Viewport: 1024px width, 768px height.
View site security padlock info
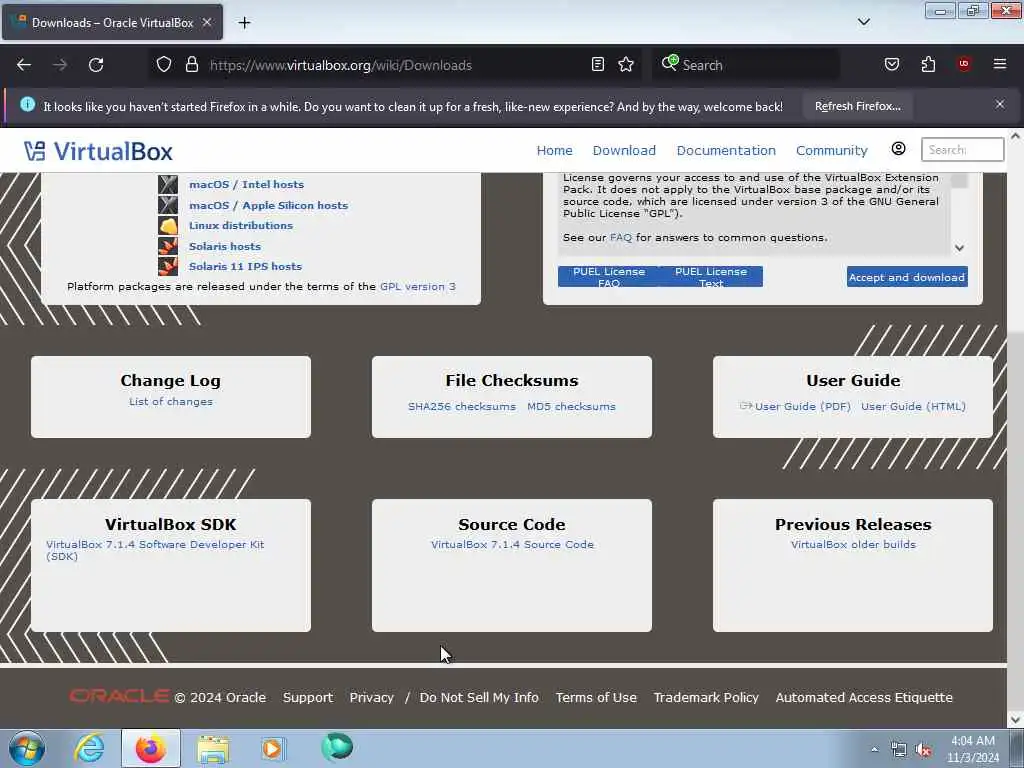pos(191,65)
